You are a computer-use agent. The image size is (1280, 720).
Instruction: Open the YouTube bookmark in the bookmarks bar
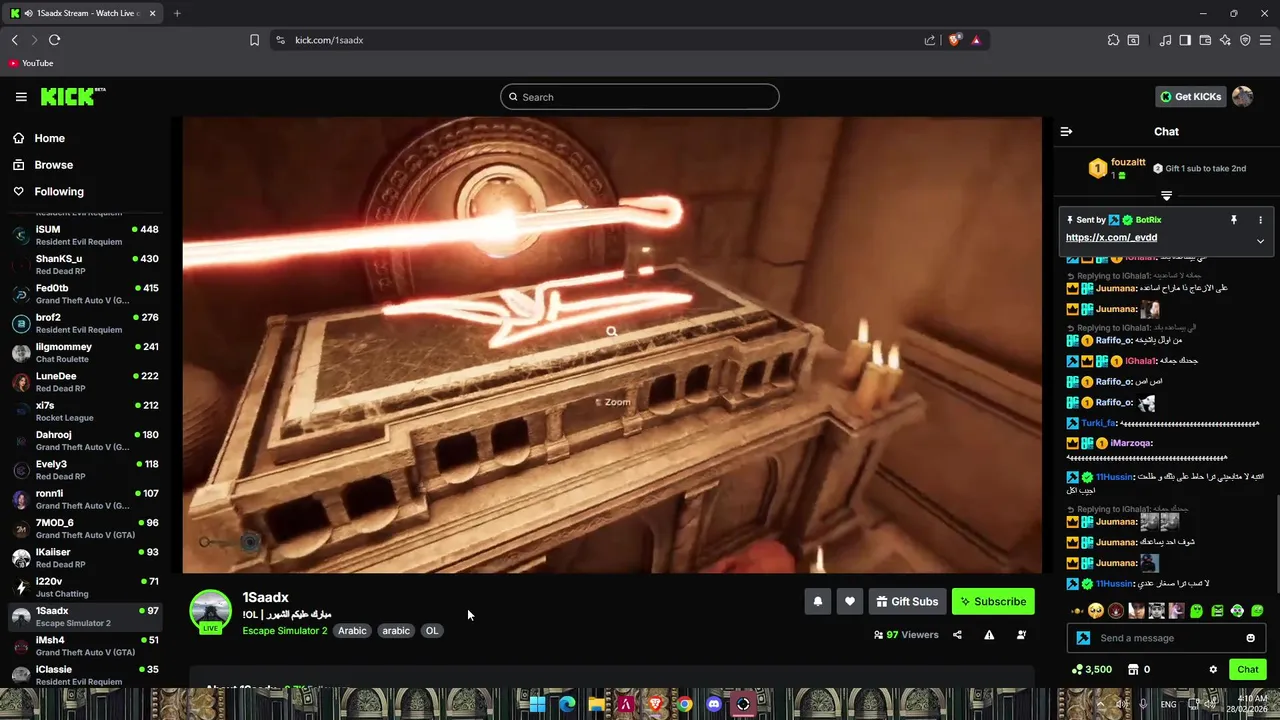[x=30, y=63]
